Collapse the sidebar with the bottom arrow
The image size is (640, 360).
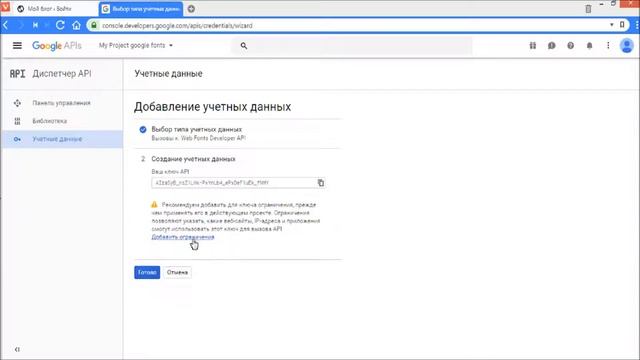coord(17,349)
